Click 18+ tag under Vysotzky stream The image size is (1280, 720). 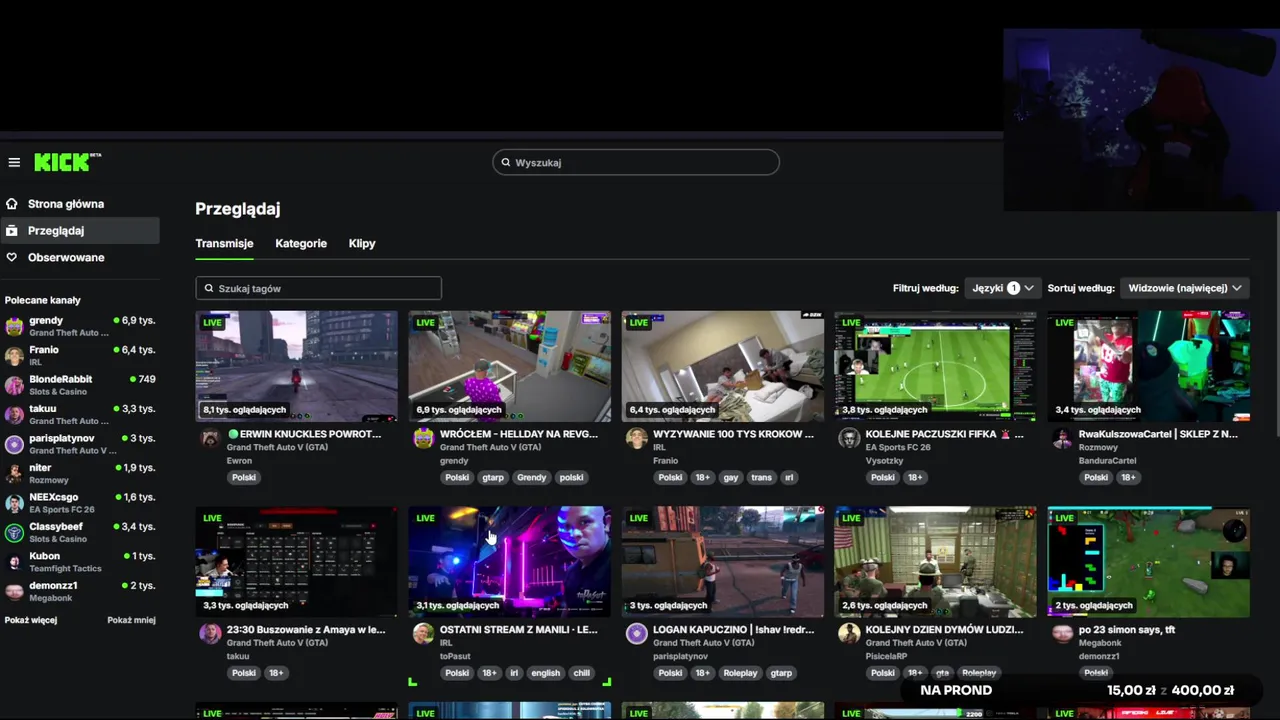point(915,477)
